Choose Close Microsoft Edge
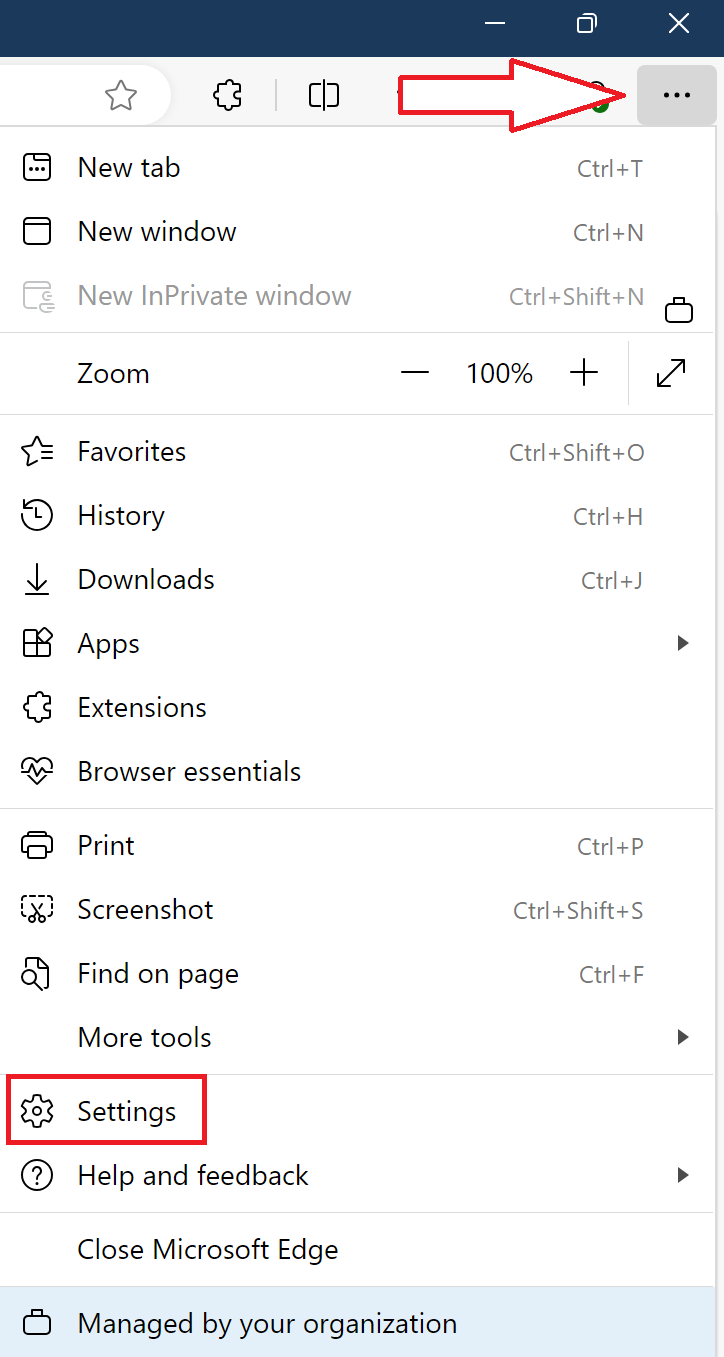724x1357 pixels. 208,1250
